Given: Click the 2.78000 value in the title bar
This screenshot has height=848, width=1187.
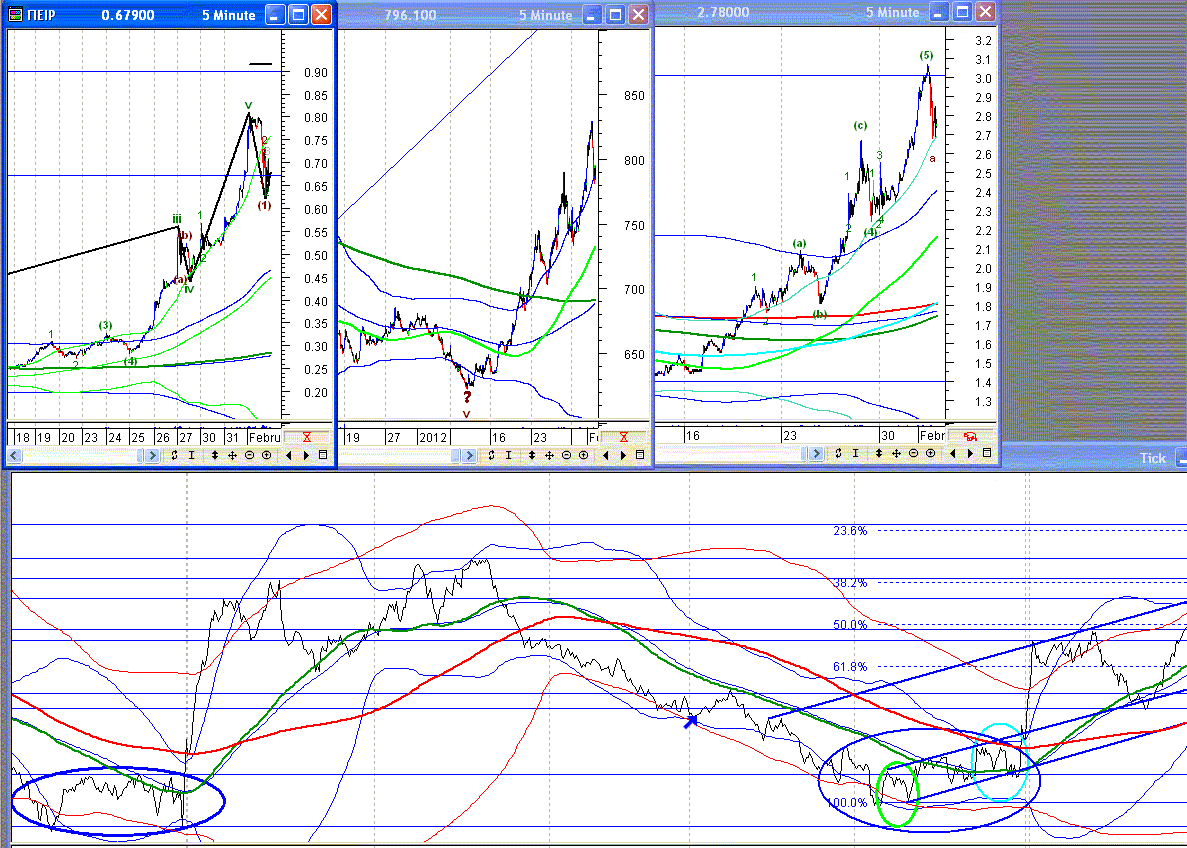Looking at the screenshot, I should (x=724, y=12).
